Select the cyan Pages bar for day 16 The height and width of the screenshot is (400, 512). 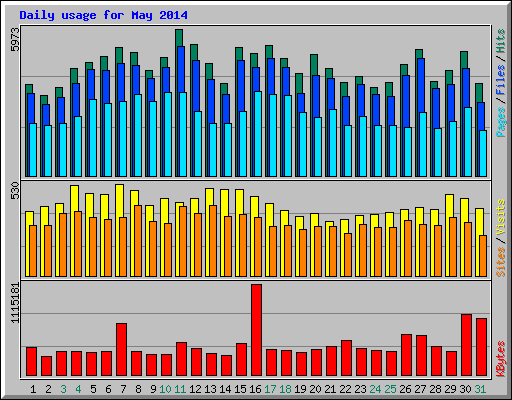[258, 134]
